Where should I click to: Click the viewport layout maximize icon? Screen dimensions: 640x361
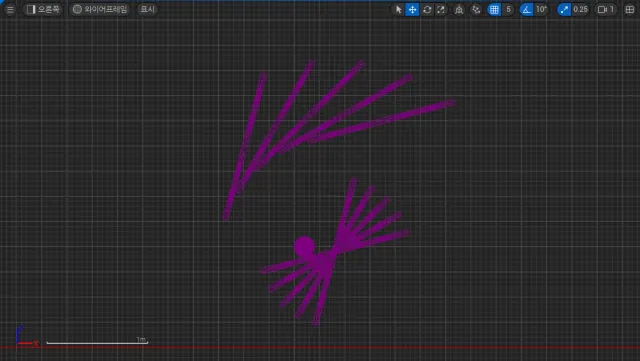(x=629, y=9)
